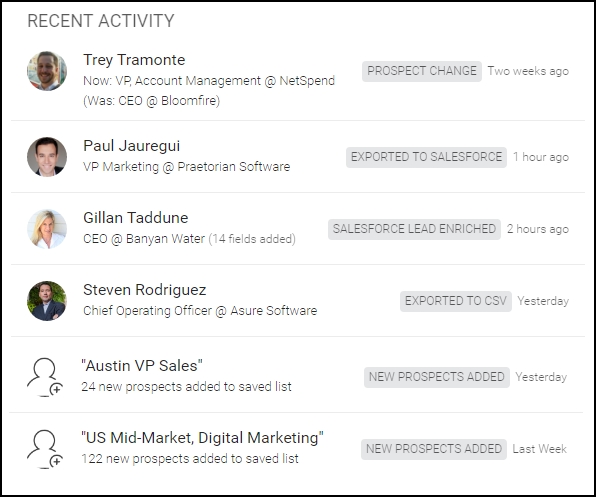Open Steven Rodriguez's prospect entry
The height and width of the screenshot is (497, 596).
pyautogui.click(x=144, y=290)
